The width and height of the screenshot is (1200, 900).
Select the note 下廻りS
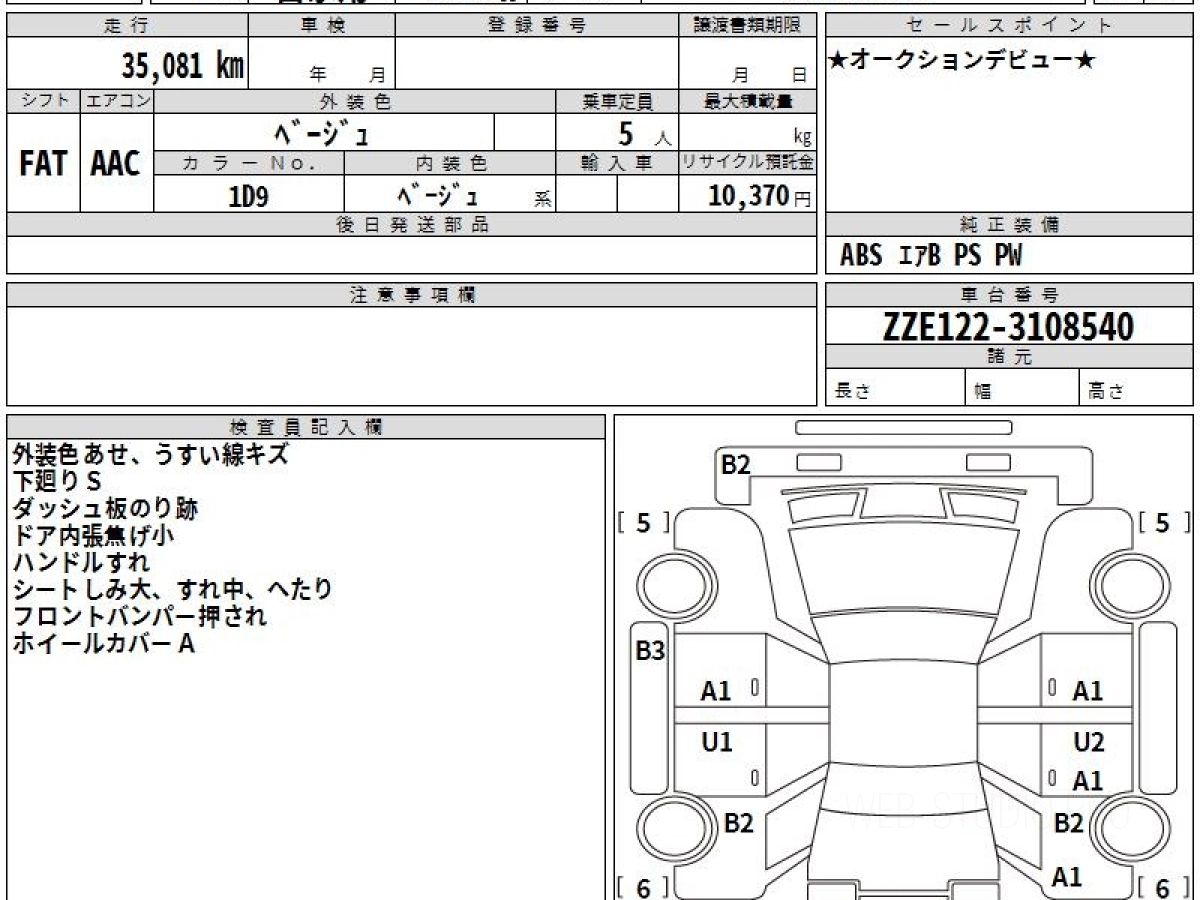click(x=57, y=482)
